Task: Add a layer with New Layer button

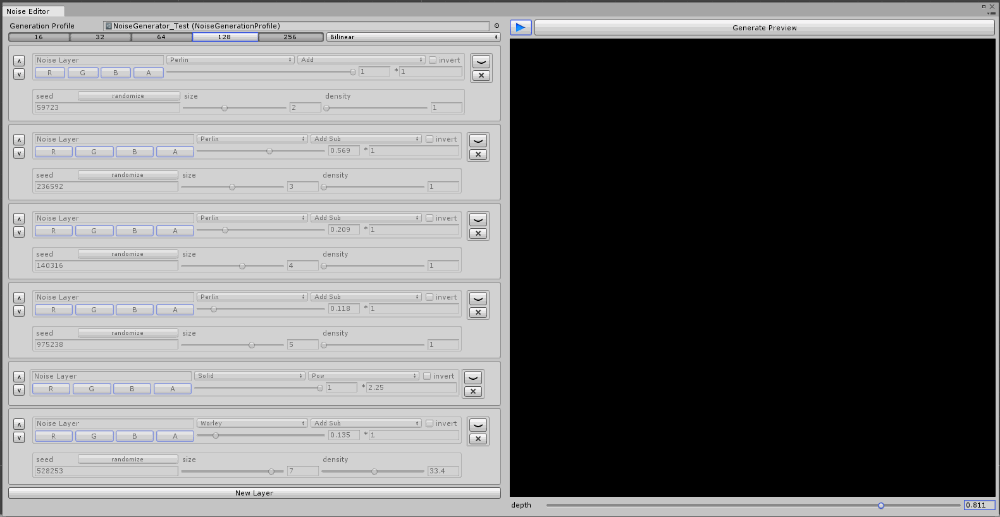Action: coord(254,493)
